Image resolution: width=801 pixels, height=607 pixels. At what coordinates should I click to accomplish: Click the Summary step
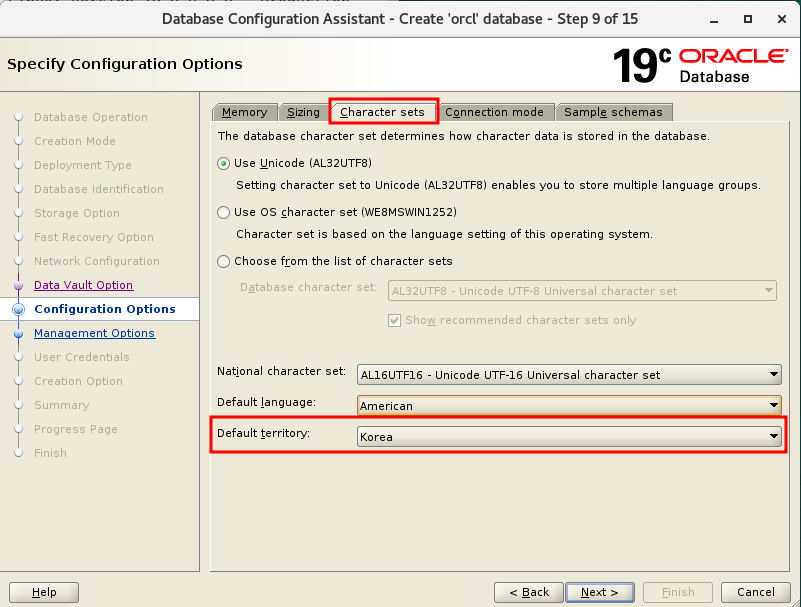(x=61, y=405)
